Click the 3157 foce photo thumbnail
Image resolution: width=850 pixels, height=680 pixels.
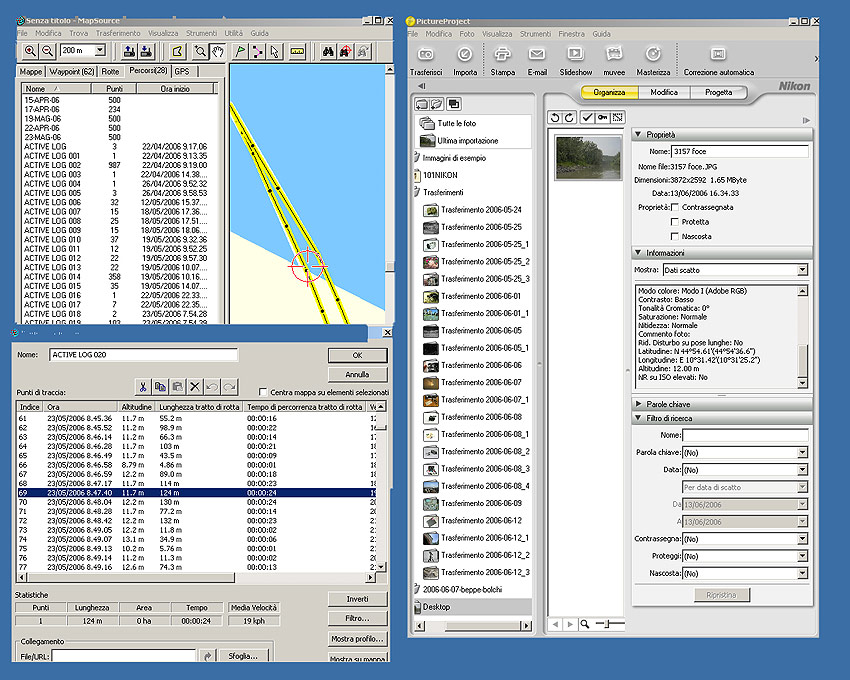pos(588,157)
